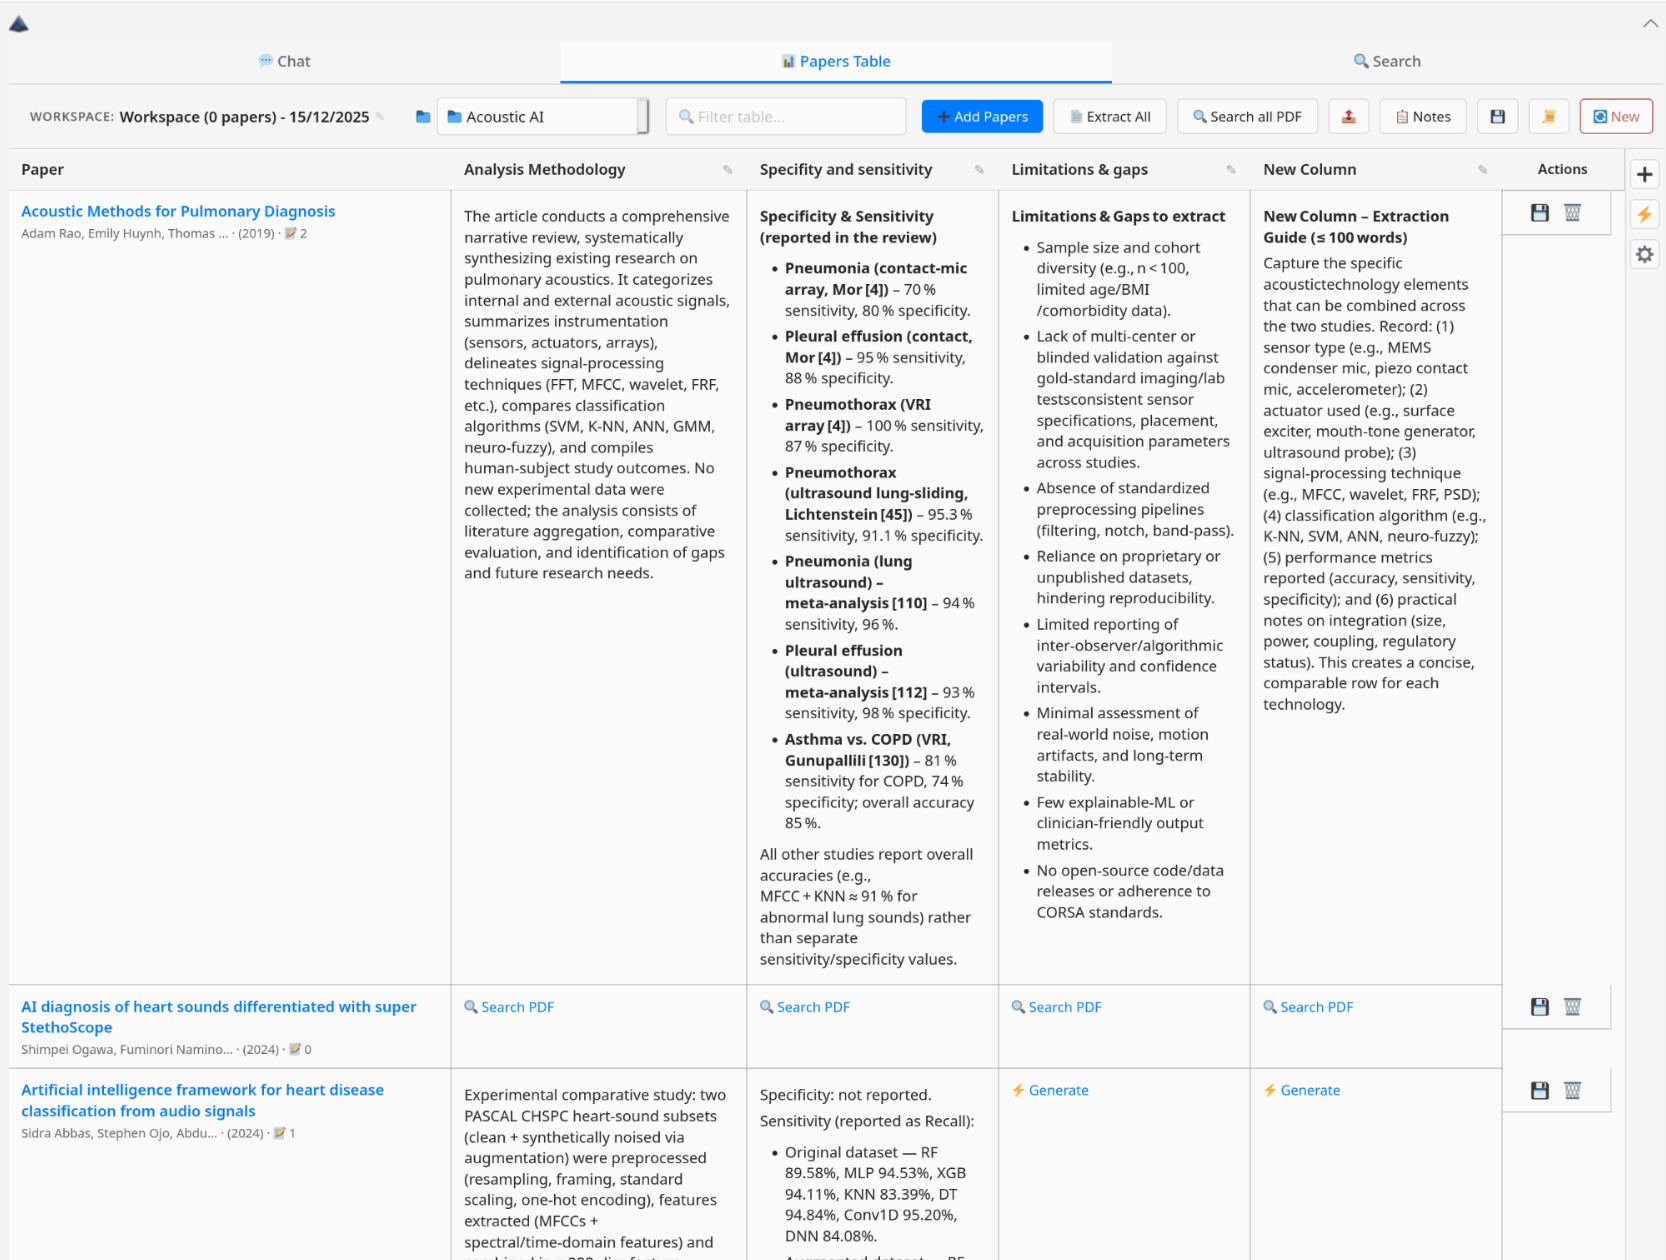Rename workspace using the pencil icon

tap(380, 117)
